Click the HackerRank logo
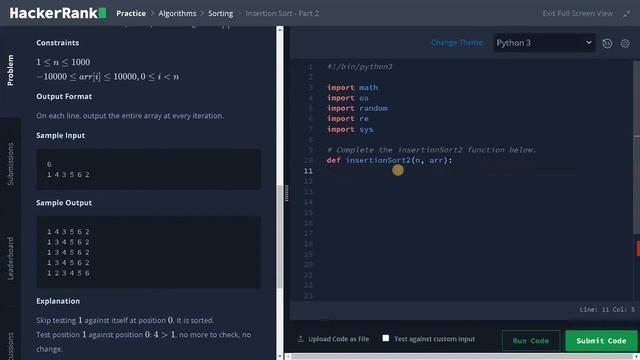The image size is (640, 360). coord(58,13)
